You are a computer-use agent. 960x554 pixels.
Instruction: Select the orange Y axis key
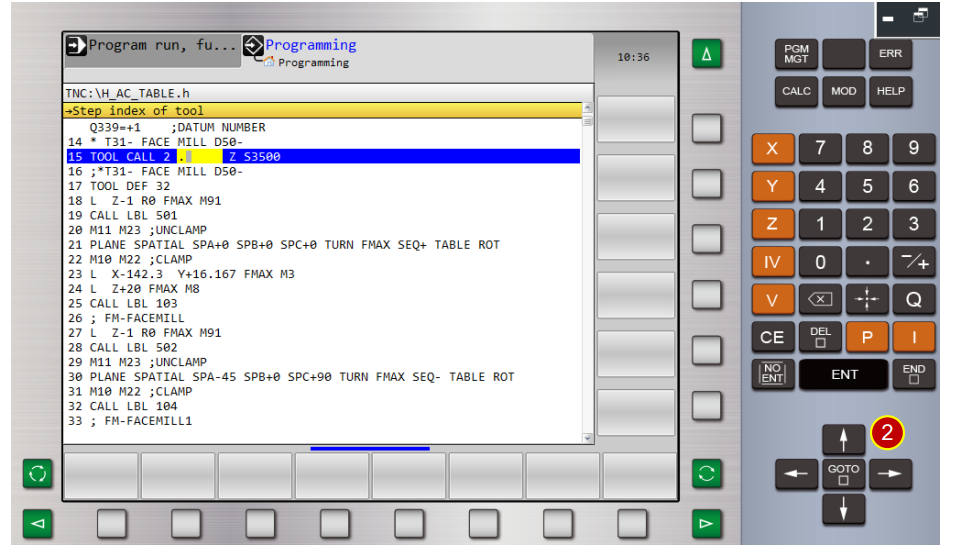[x=773, y=186]
